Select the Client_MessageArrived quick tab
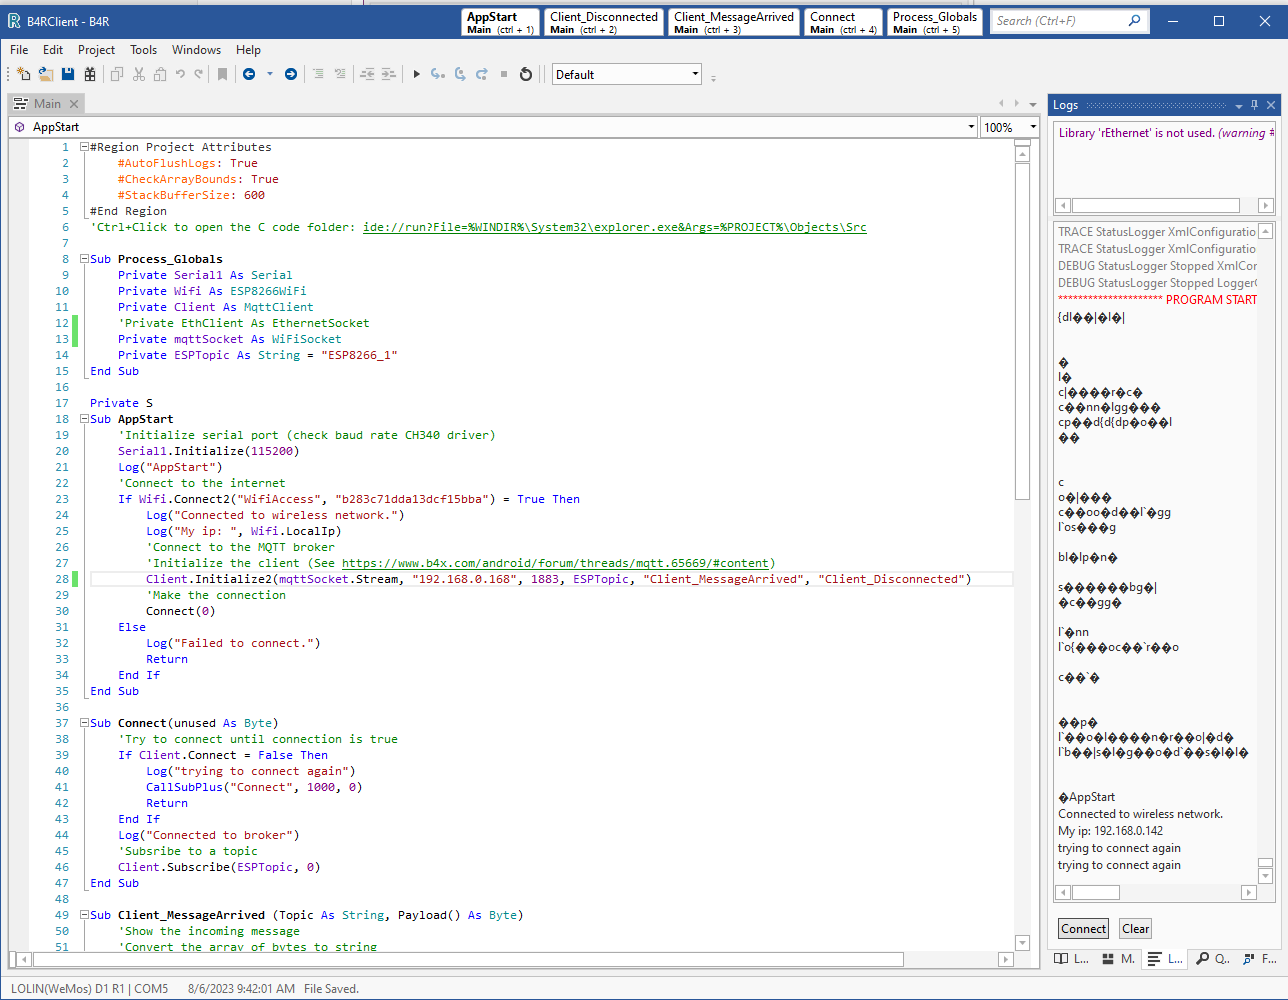This screenshot has height=1000, width=1288. pyautogui.click(x=734, y=22)
